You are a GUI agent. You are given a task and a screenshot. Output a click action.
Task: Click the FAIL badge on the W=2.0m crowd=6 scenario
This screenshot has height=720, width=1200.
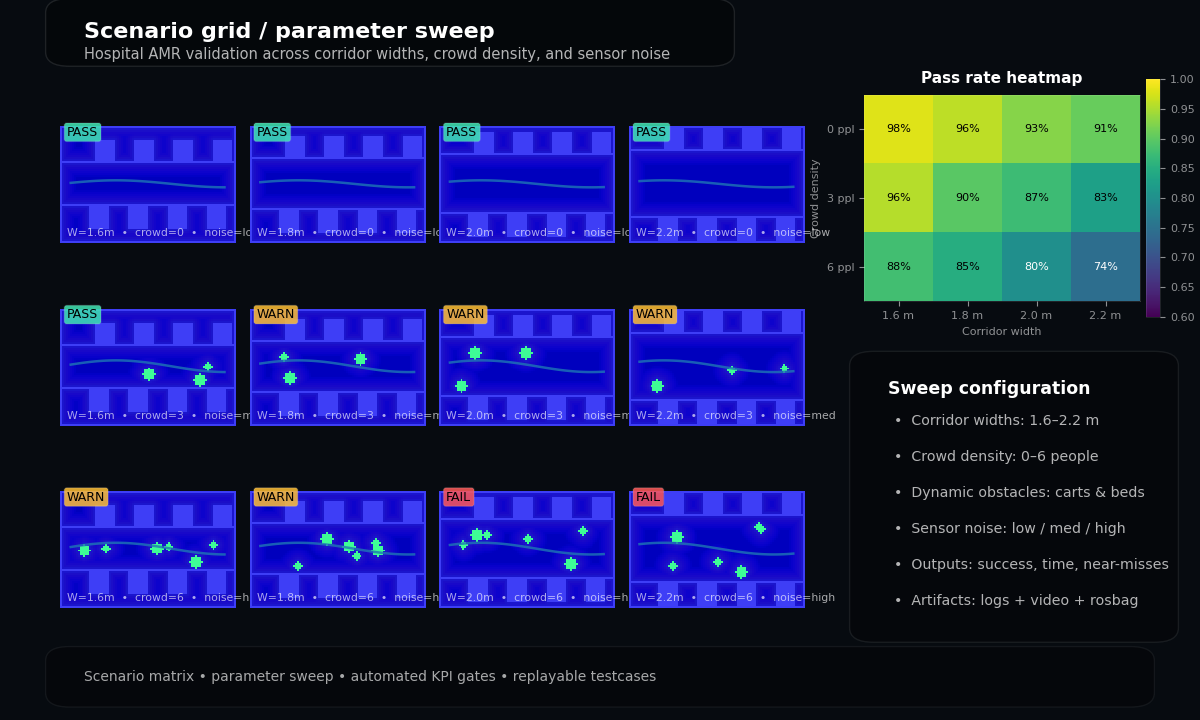pyautogui.click(x=460, y=496)
